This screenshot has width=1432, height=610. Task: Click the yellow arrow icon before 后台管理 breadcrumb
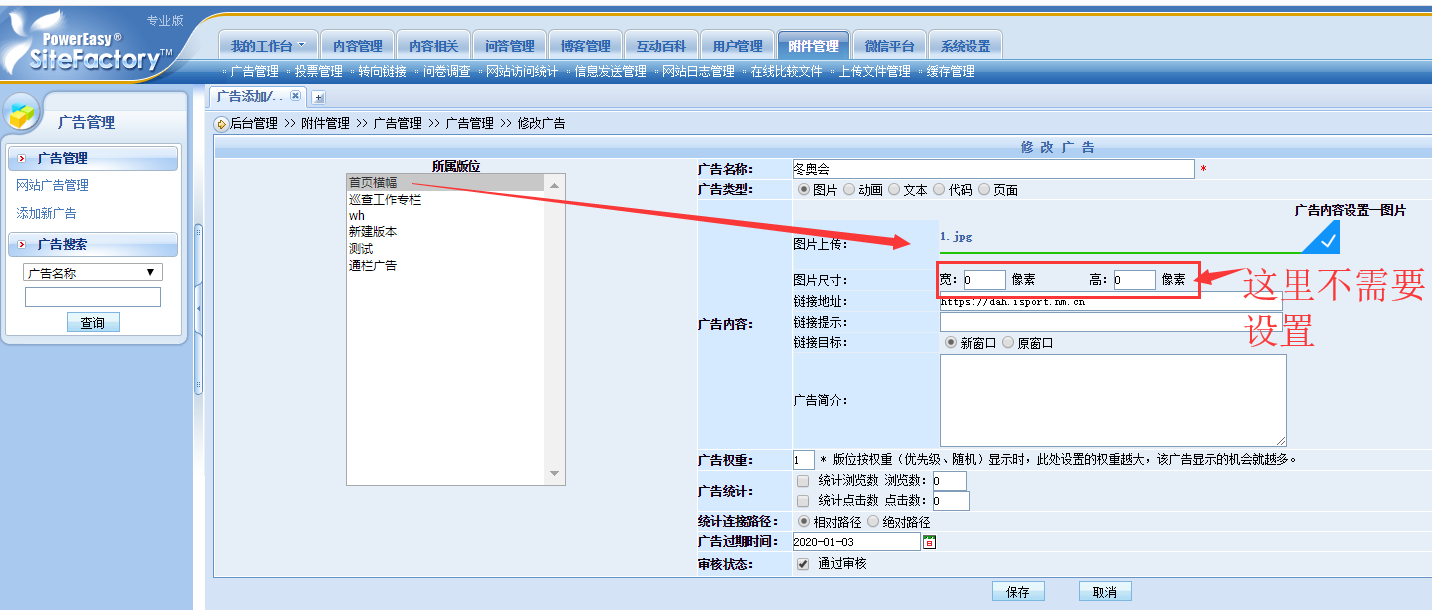click(221, 124)
